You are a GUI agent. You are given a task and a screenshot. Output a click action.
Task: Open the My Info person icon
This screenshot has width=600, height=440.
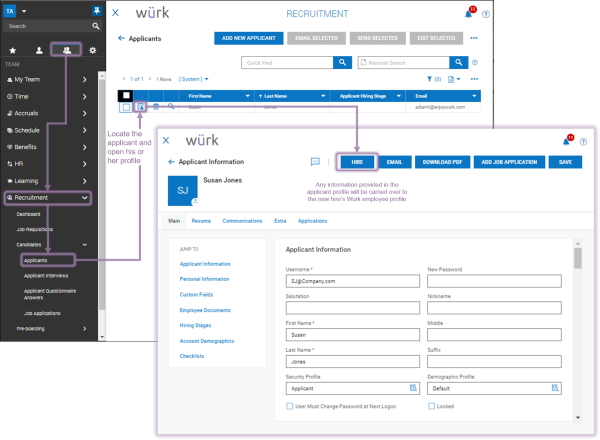(39, 51)
